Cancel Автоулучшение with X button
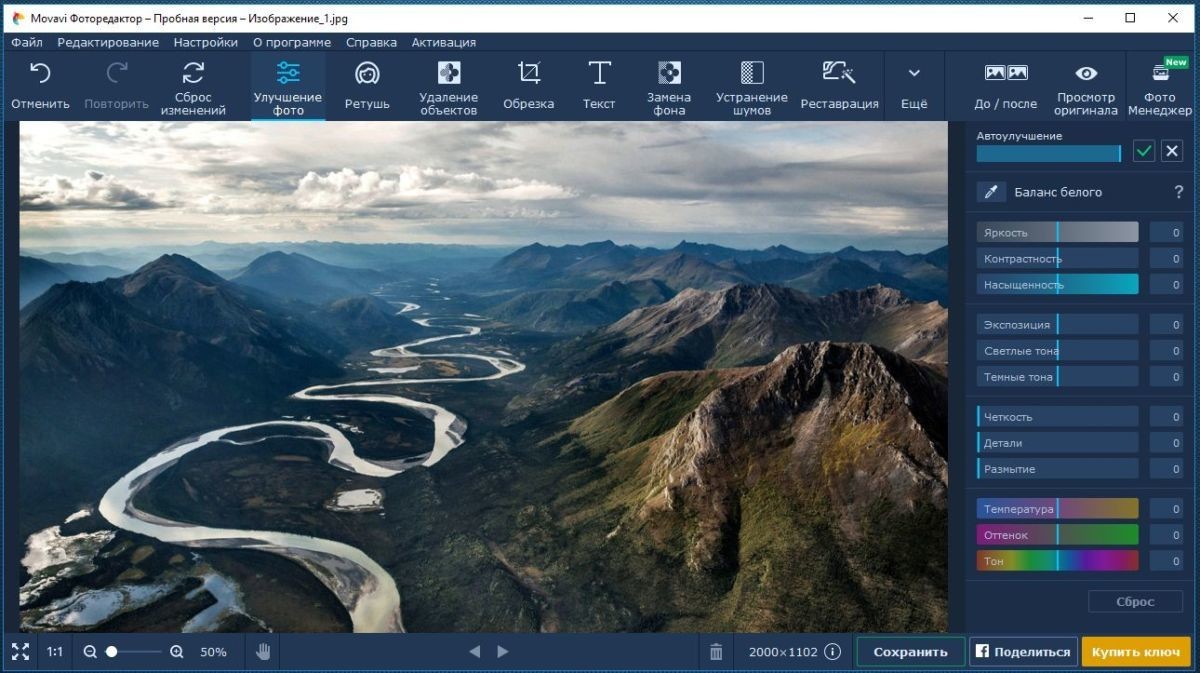 [1172, 151]
